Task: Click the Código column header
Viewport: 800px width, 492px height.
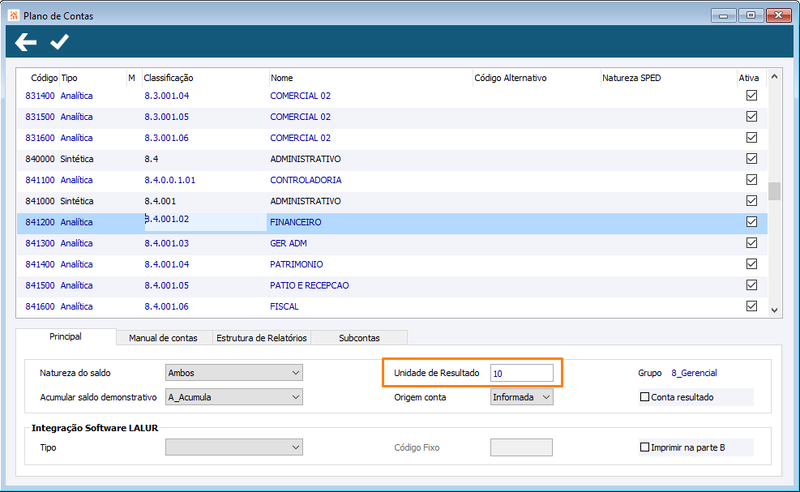Action: tap(44, 78)
